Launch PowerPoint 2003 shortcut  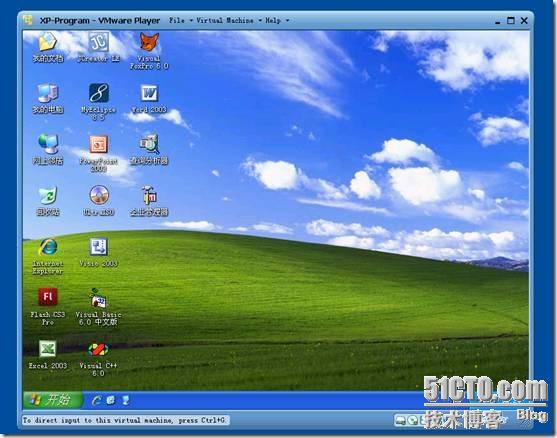pyautogui.click(x=98, y=153)
